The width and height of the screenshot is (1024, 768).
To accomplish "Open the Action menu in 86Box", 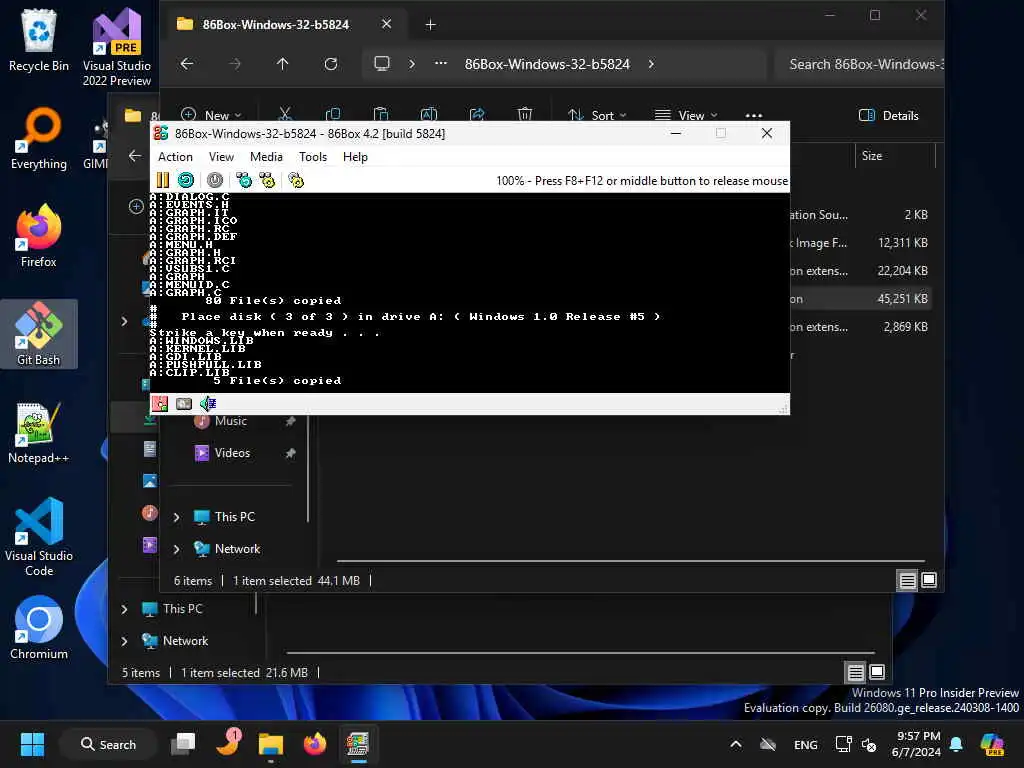I will (x=175, y=157).
